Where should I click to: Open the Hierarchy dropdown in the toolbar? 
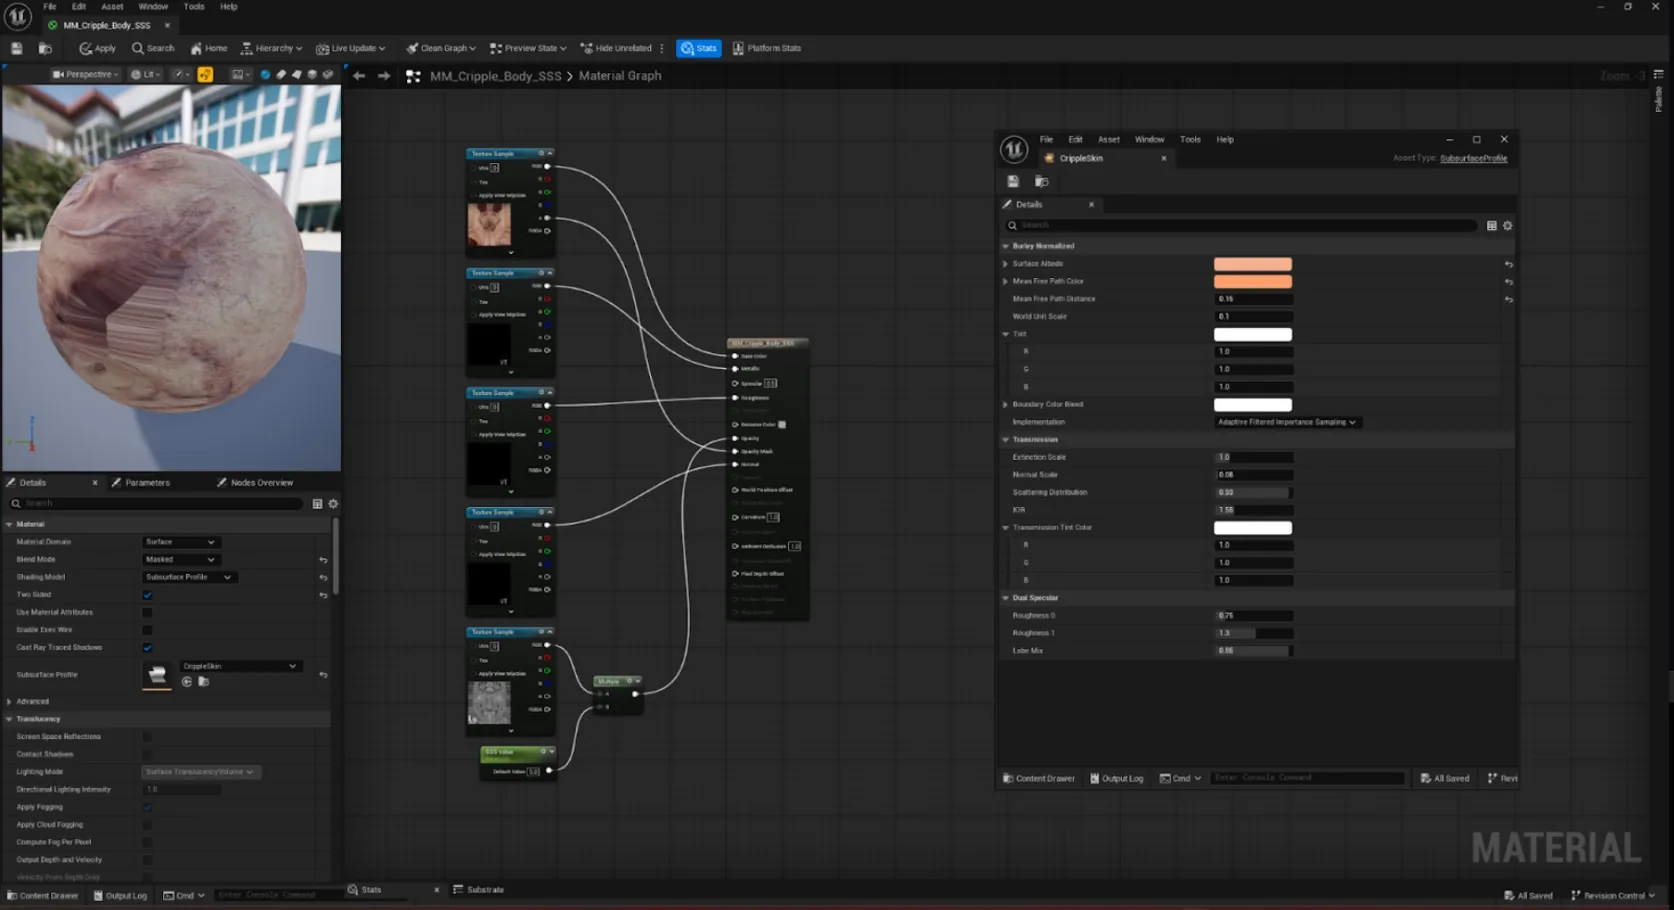point(272,48)
